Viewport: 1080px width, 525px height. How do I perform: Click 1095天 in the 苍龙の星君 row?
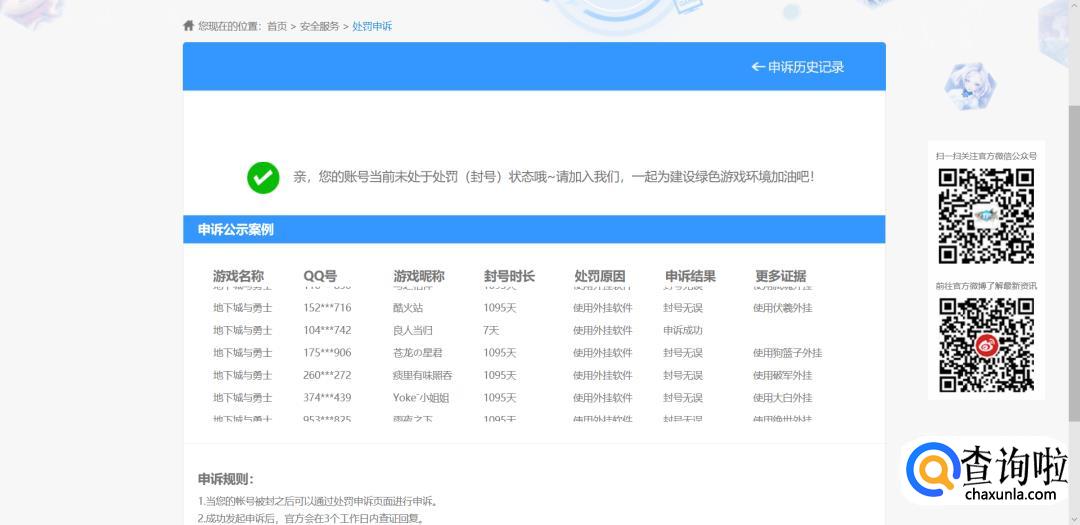click(x=499, y=353)
